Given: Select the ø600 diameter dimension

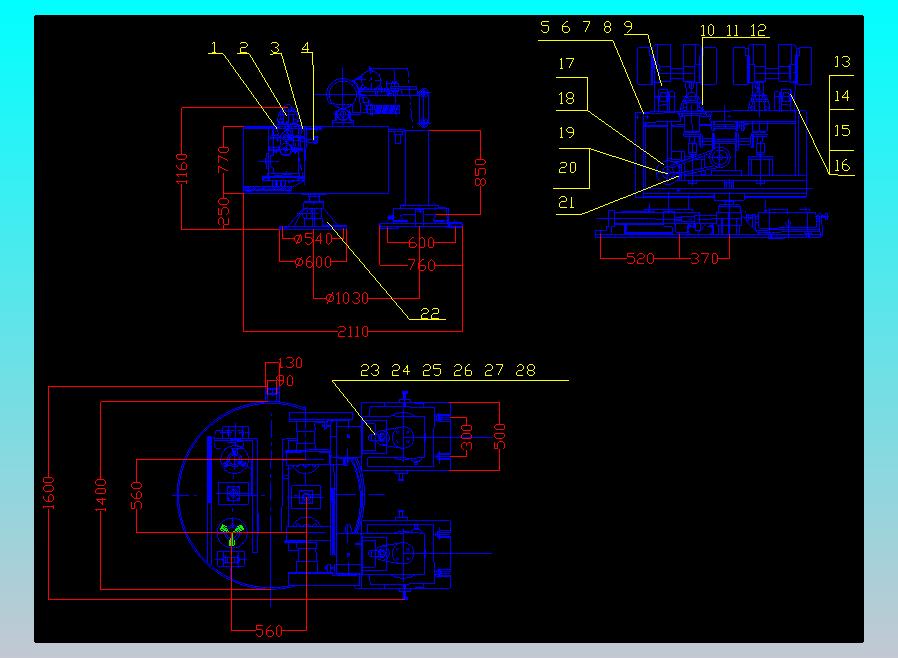Looking at the screenshot, I should [313, 262].
